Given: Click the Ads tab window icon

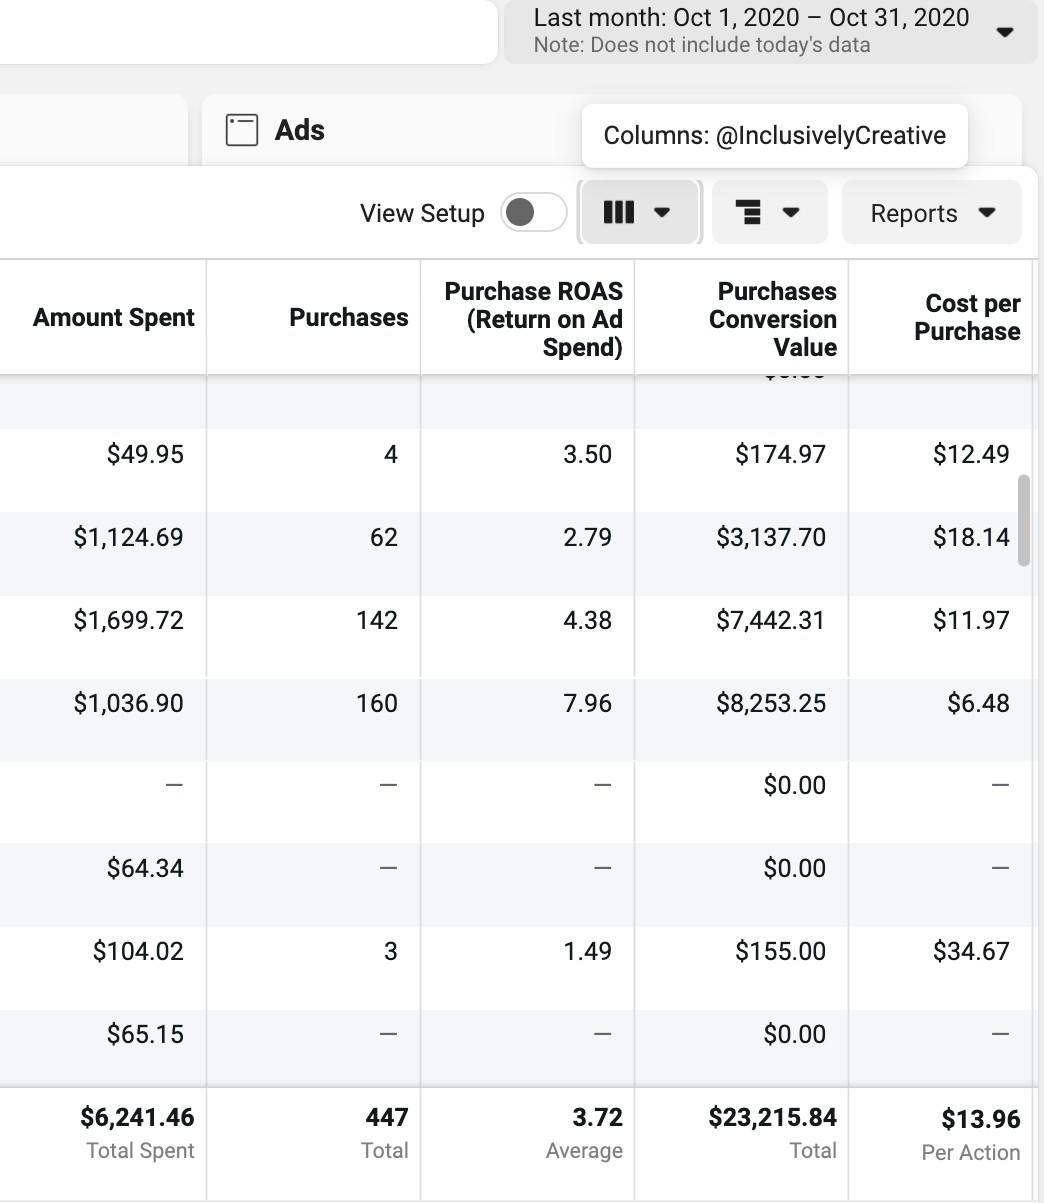Looking at the screenshot, I should [x=242, y=130].
